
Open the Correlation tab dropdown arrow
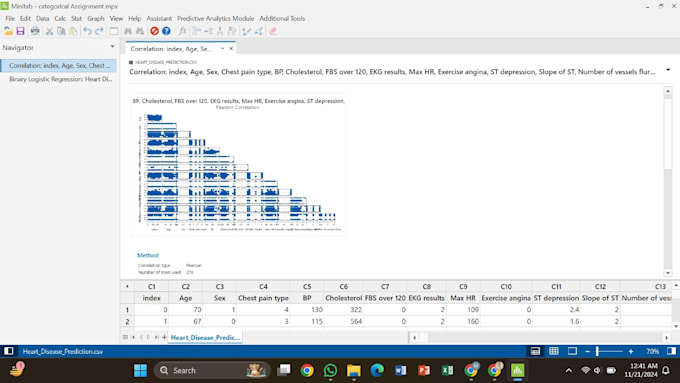click(222, 49)
